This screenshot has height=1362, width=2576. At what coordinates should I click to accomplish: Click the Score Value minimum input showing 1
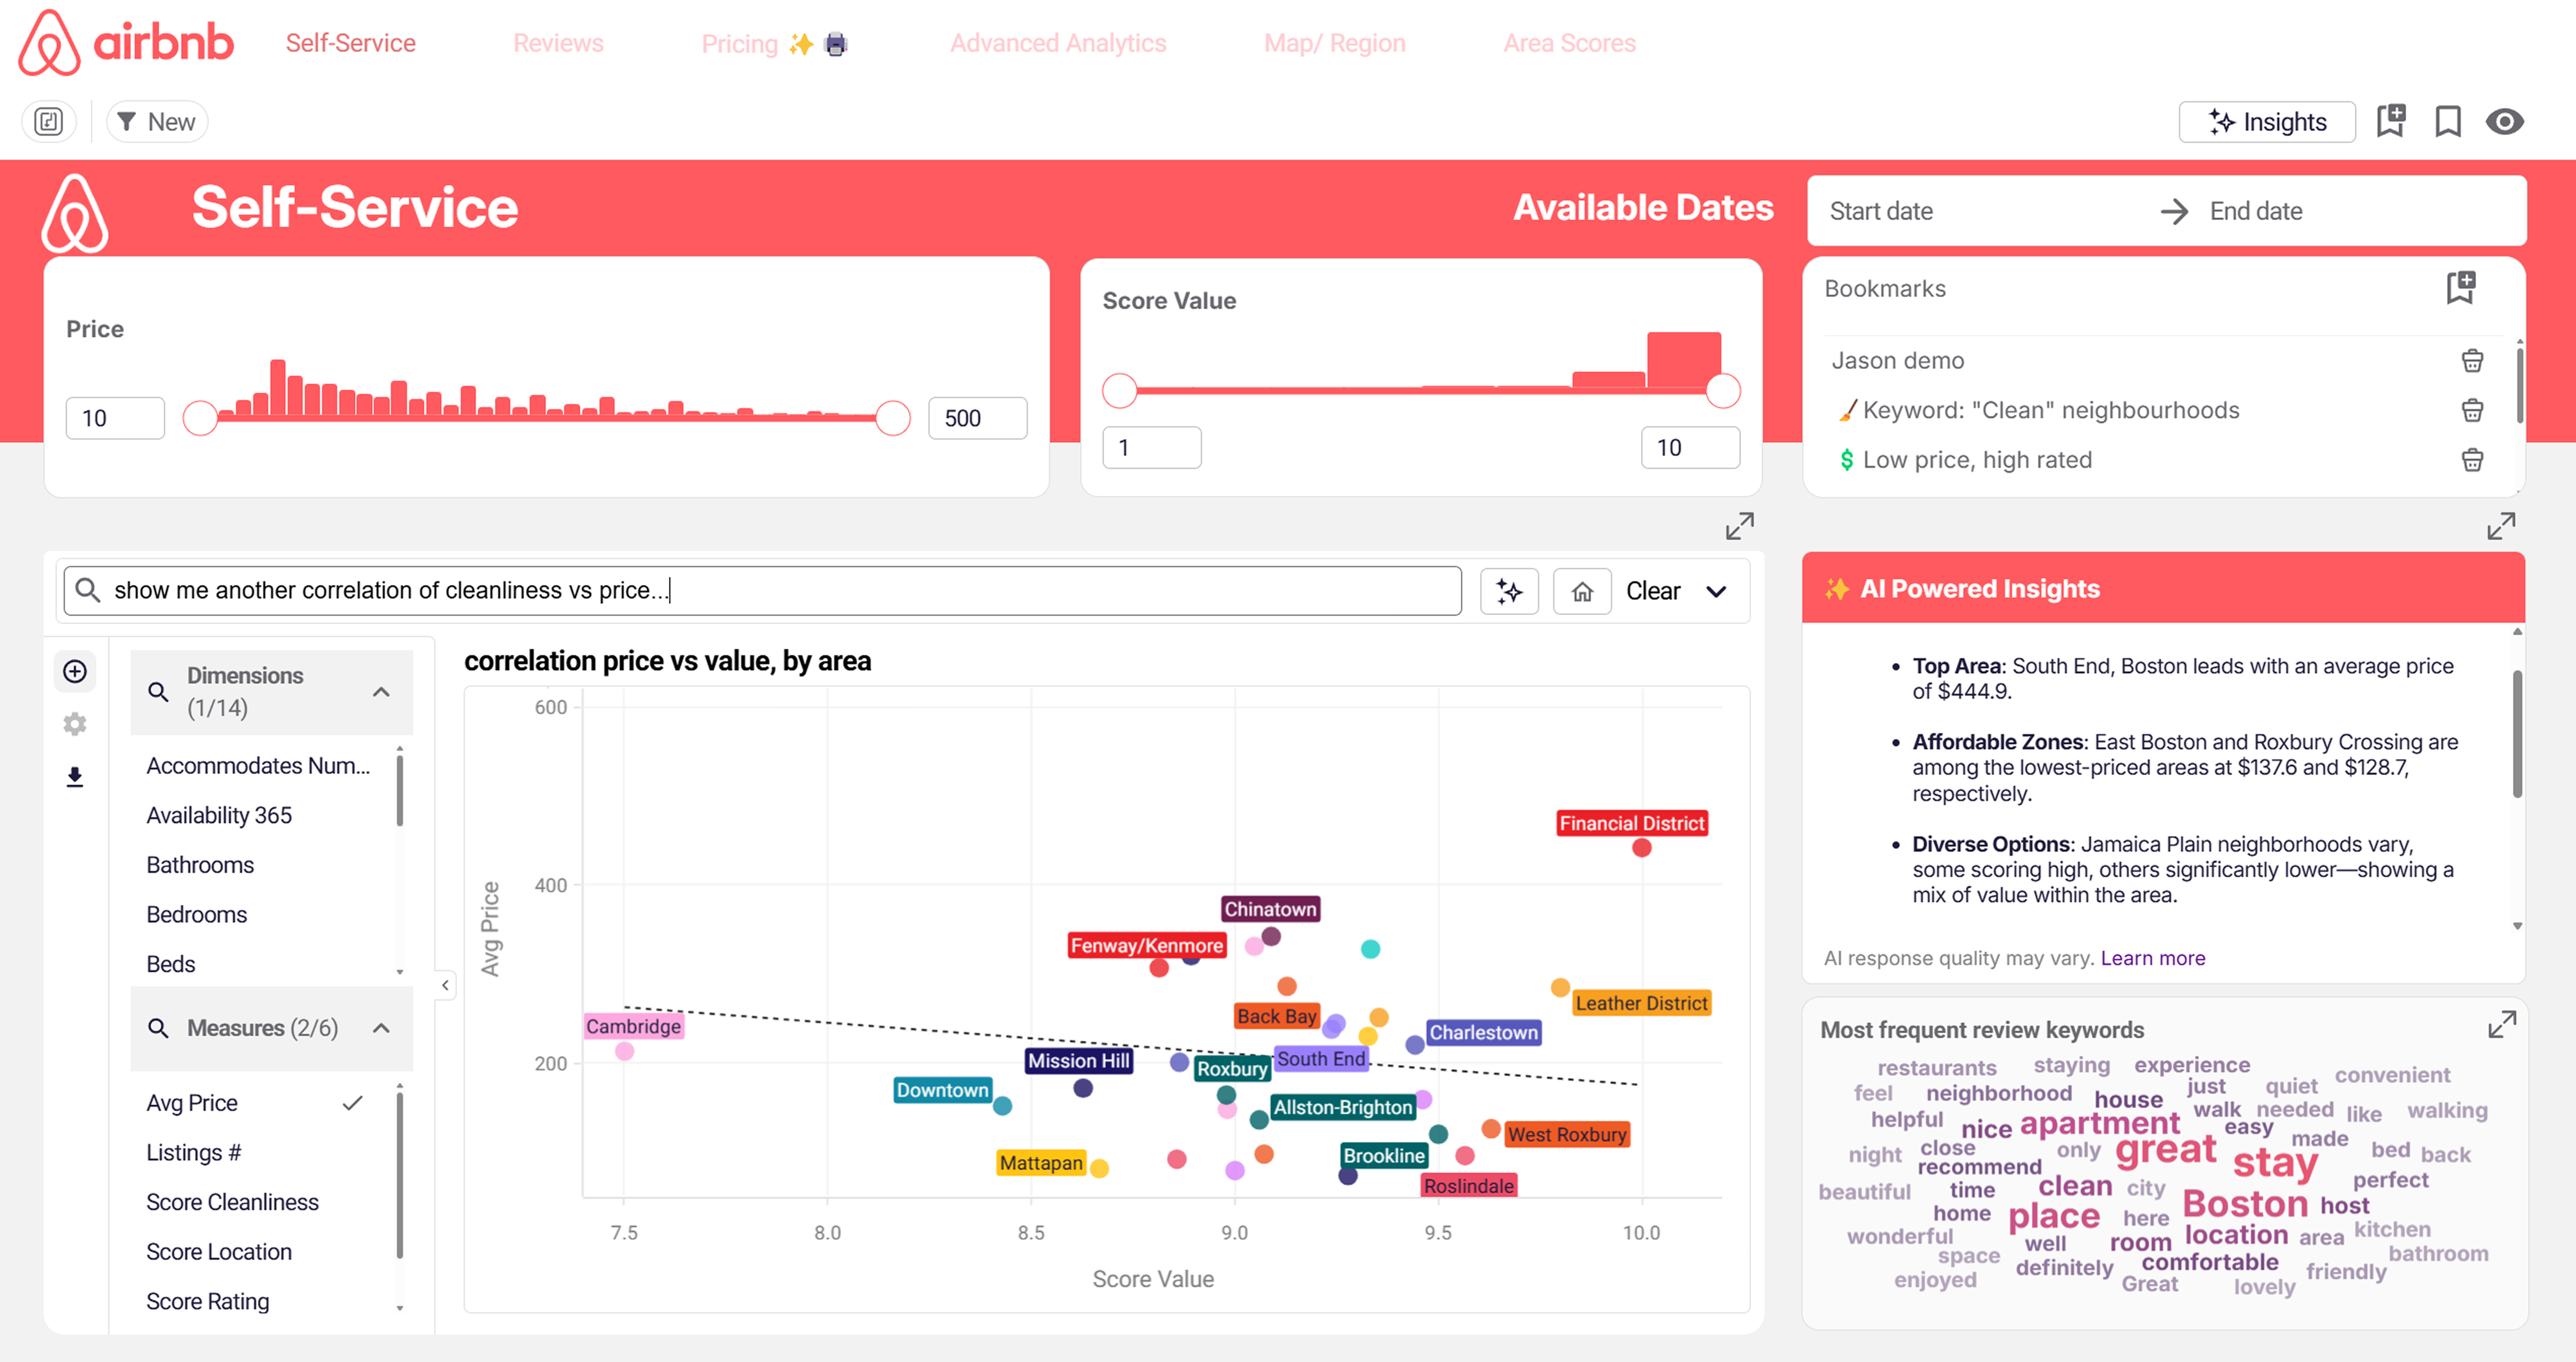point(1151,447)
